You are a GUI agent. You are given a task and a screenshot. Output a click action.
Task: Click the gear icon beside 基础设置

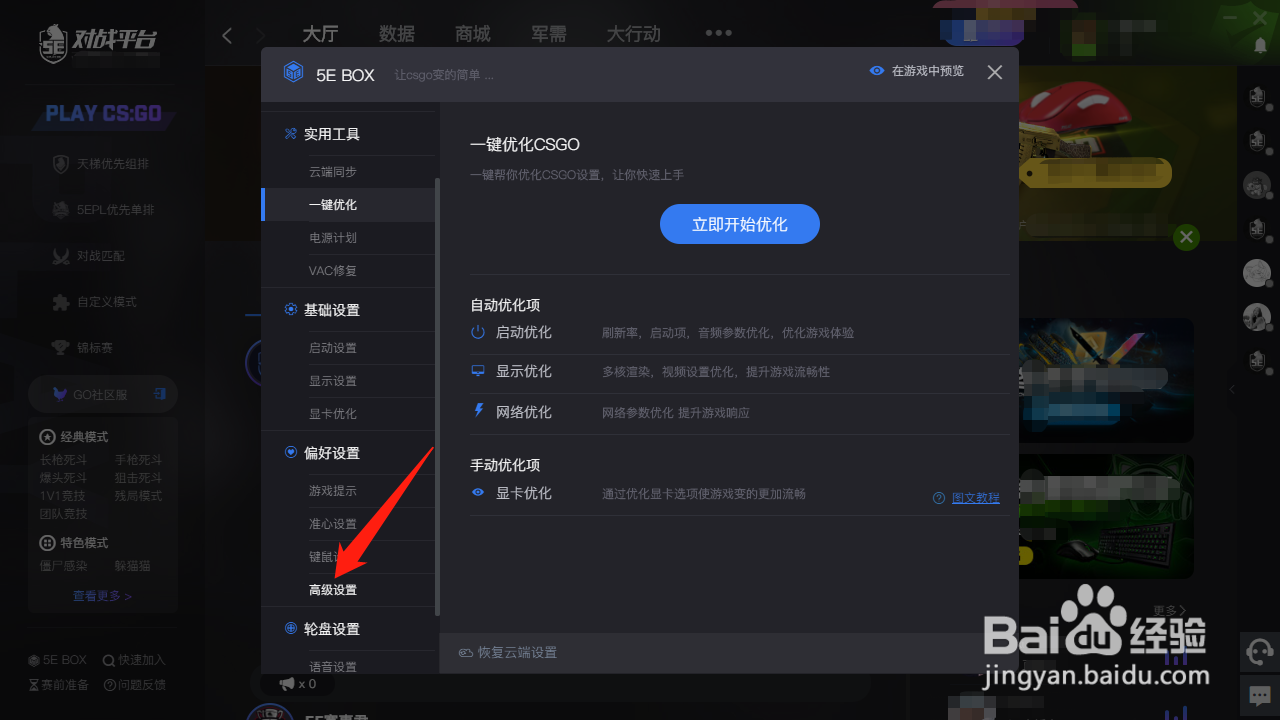(x=290, y=310)
